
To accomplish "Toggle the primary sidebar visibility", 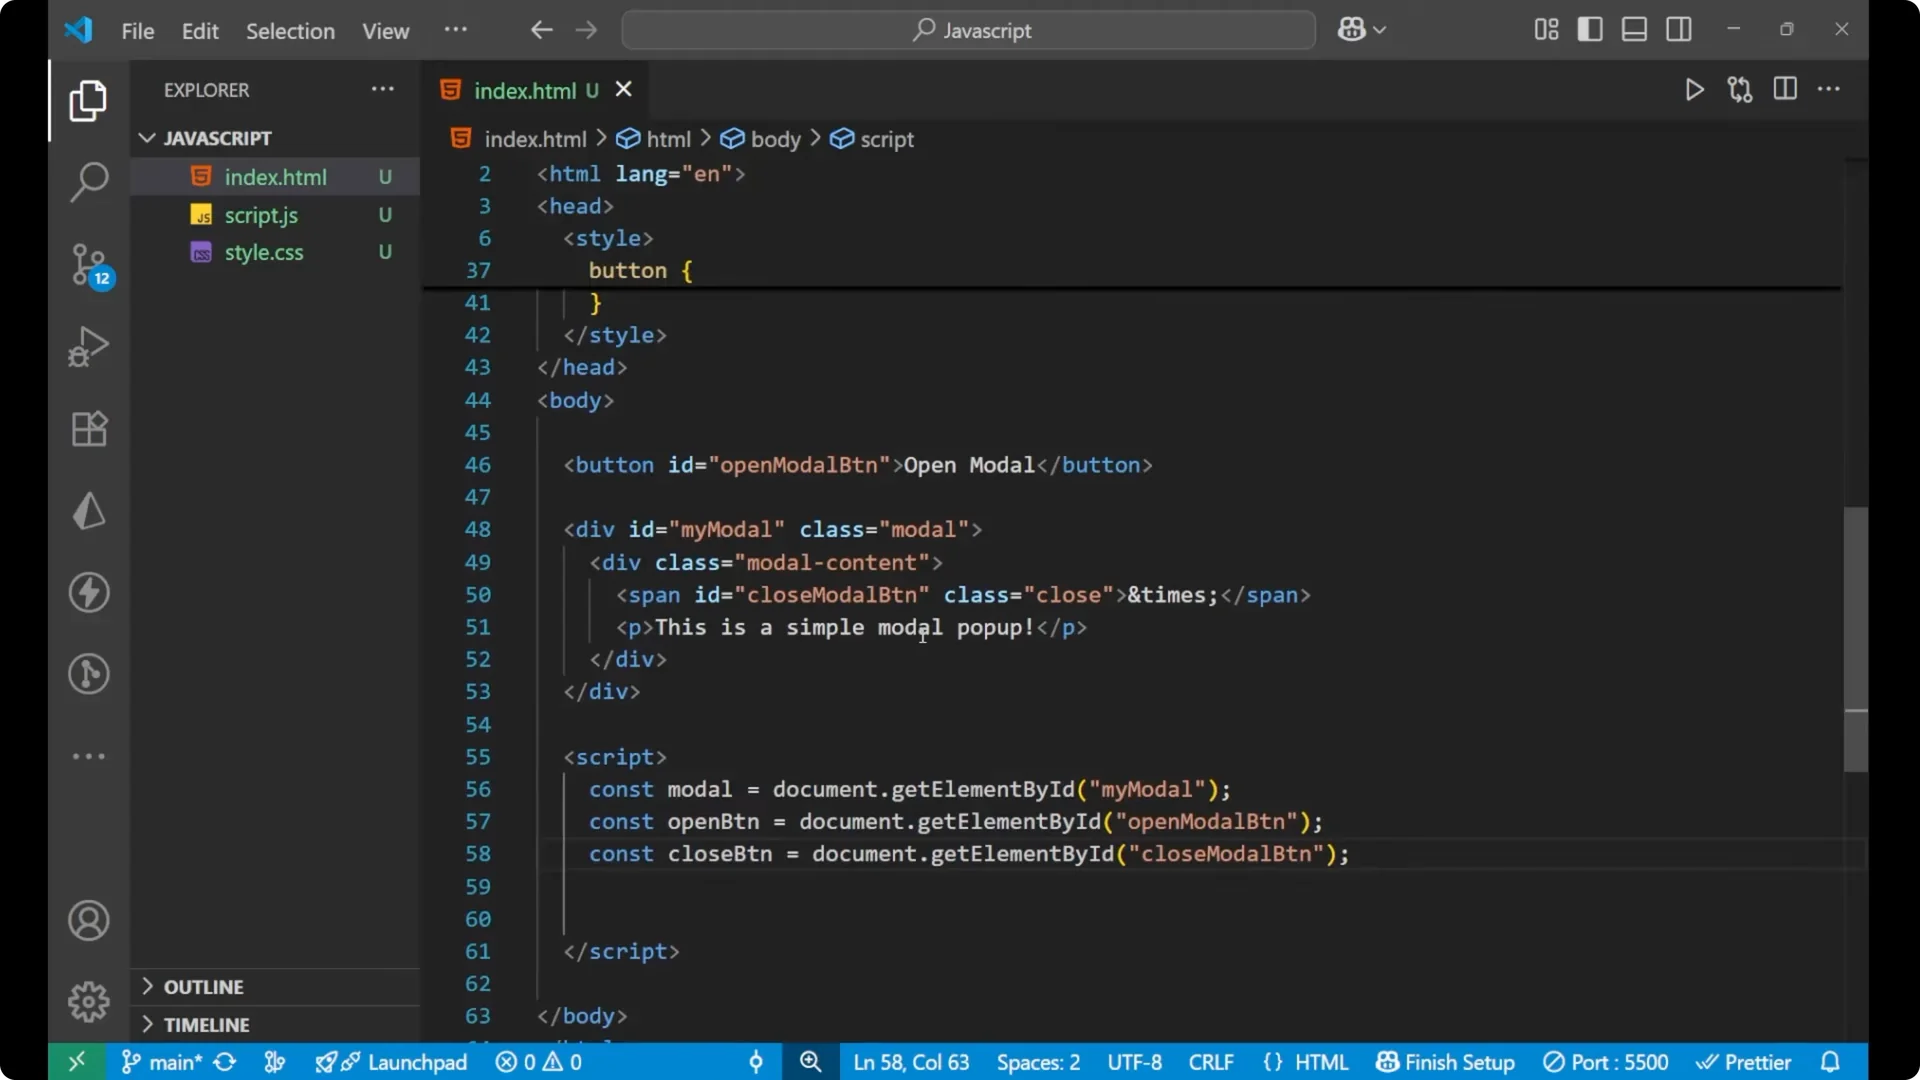I will click(x=1589, y=29).
